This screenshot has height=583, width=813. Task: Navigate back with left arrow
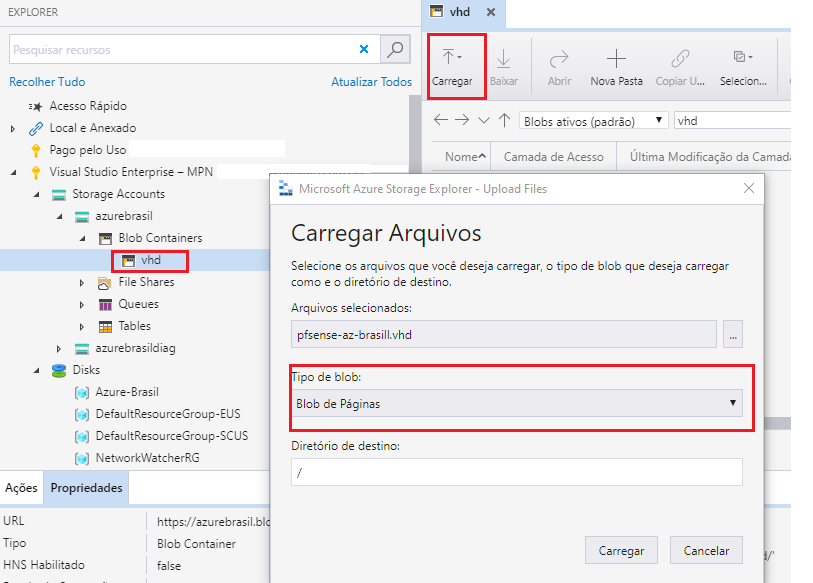coord(441,120)
